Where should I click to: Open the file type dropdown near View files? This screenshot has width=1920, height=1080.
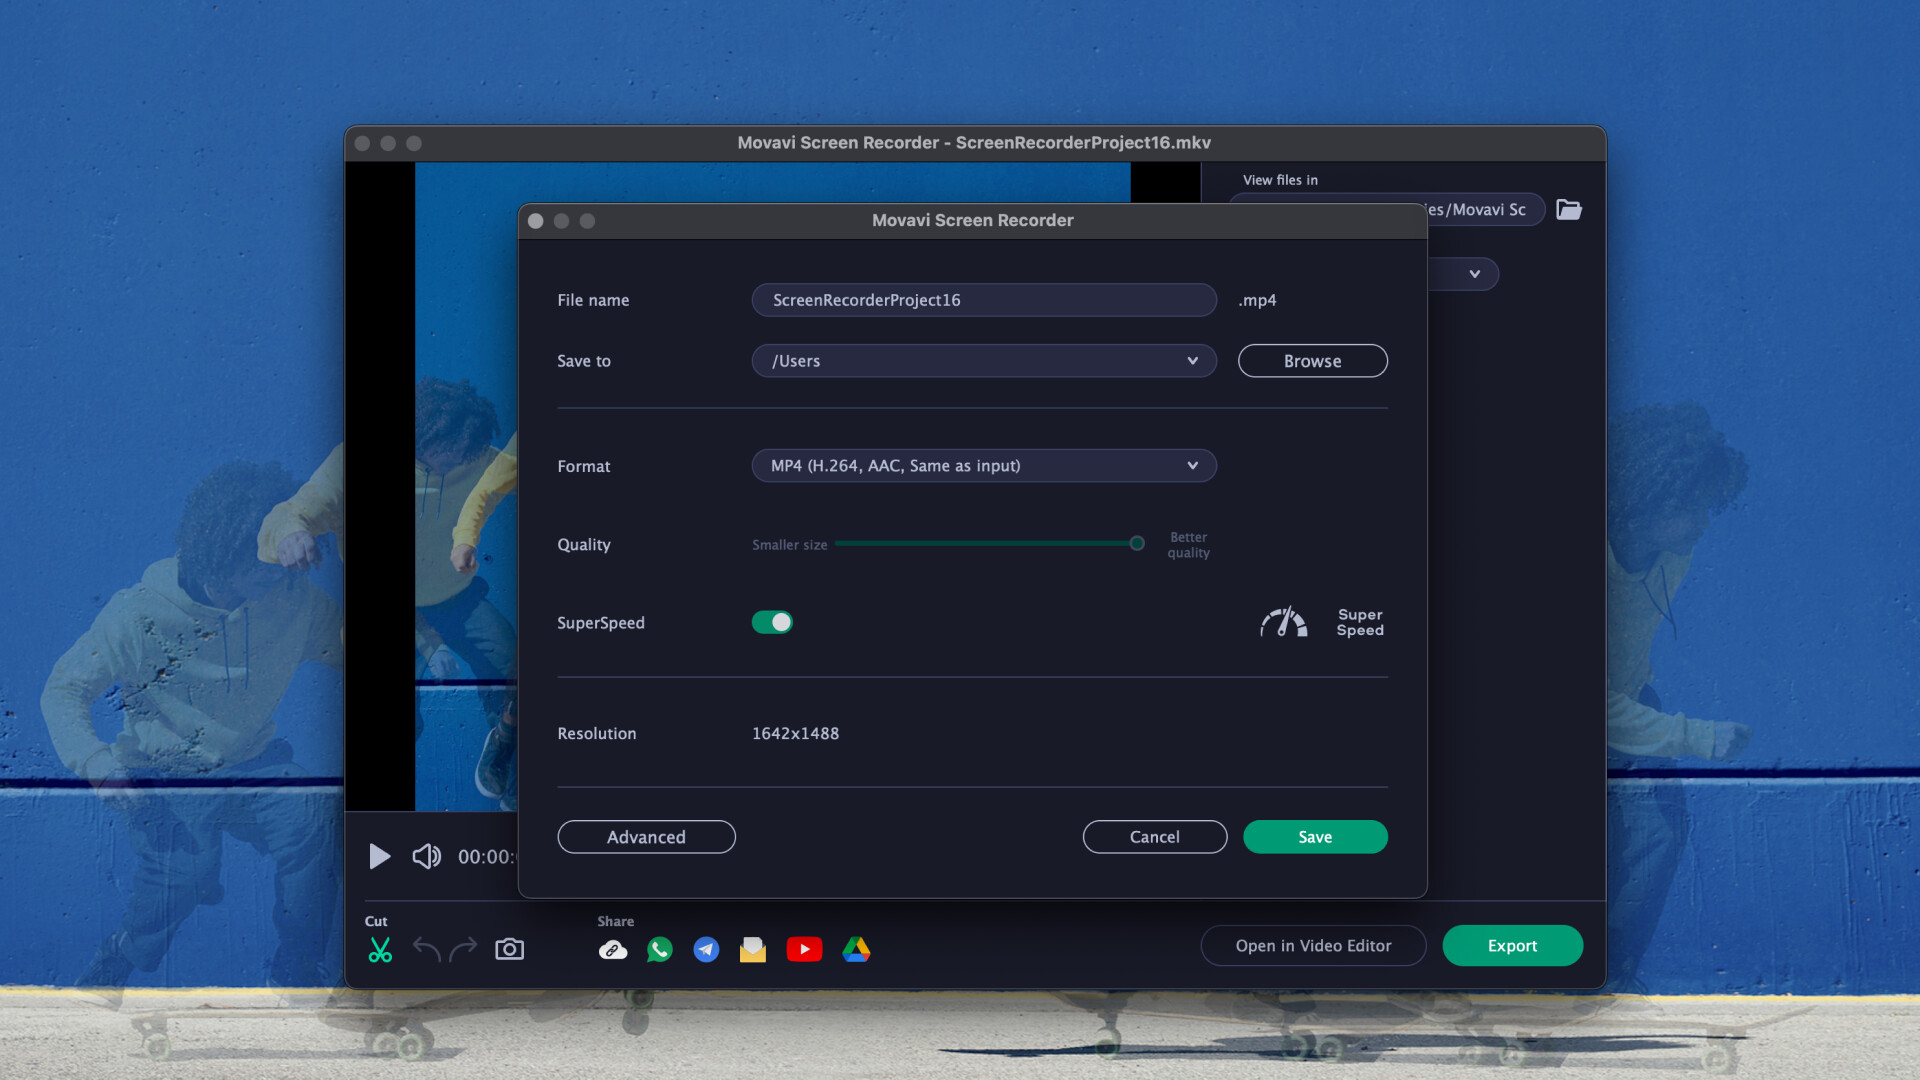[x=1475, y=273]
